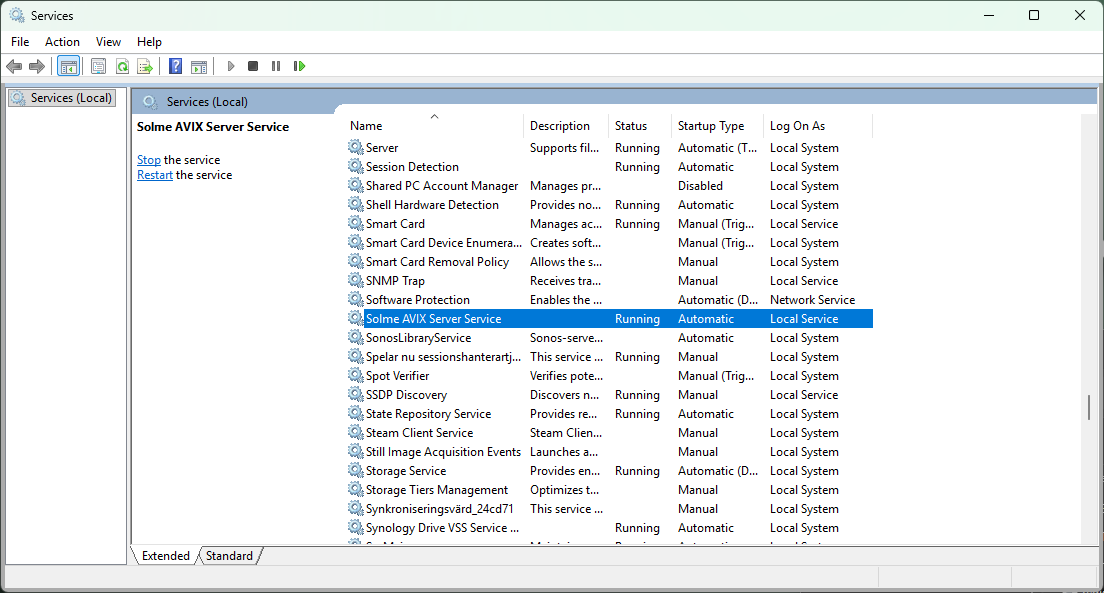Click the gear icon beside Storage Tiers Management
Image resolution: width=1104 pixels, height=593 pixels.
point(356,489)
